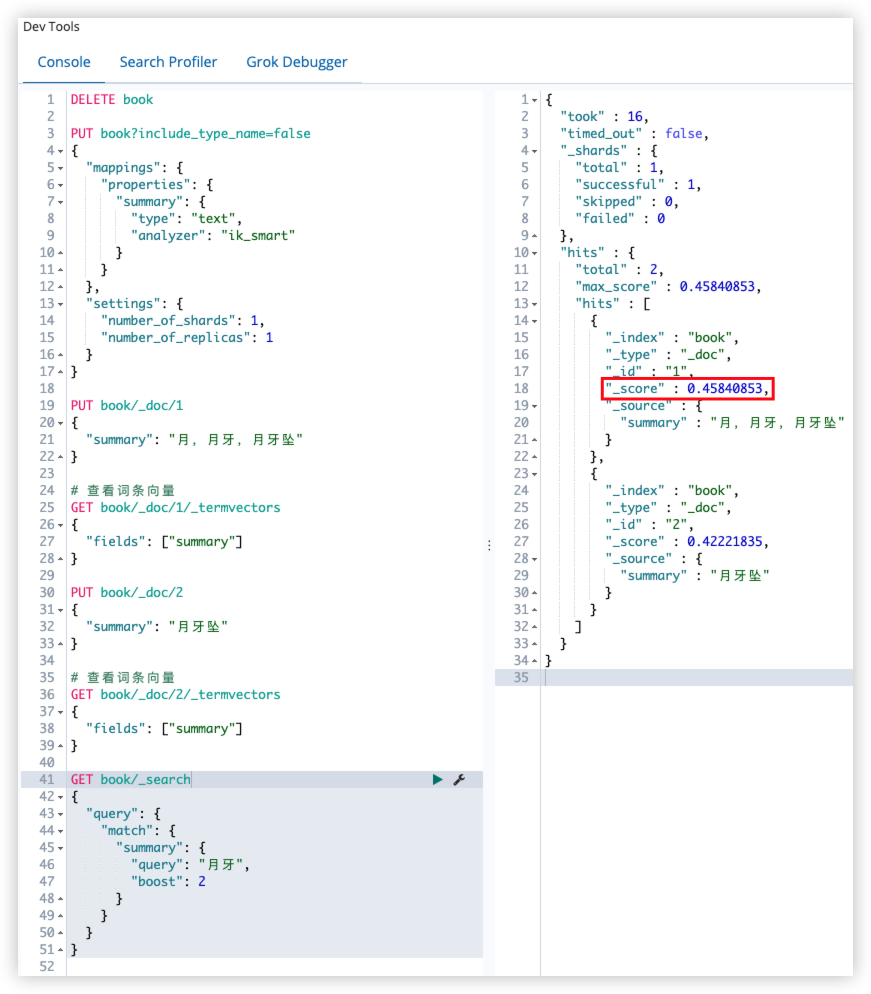The width and height of the screenshot is (871, 994).
Task: Collapse the "mappings" block at line 5
Action: coord(61,168)
